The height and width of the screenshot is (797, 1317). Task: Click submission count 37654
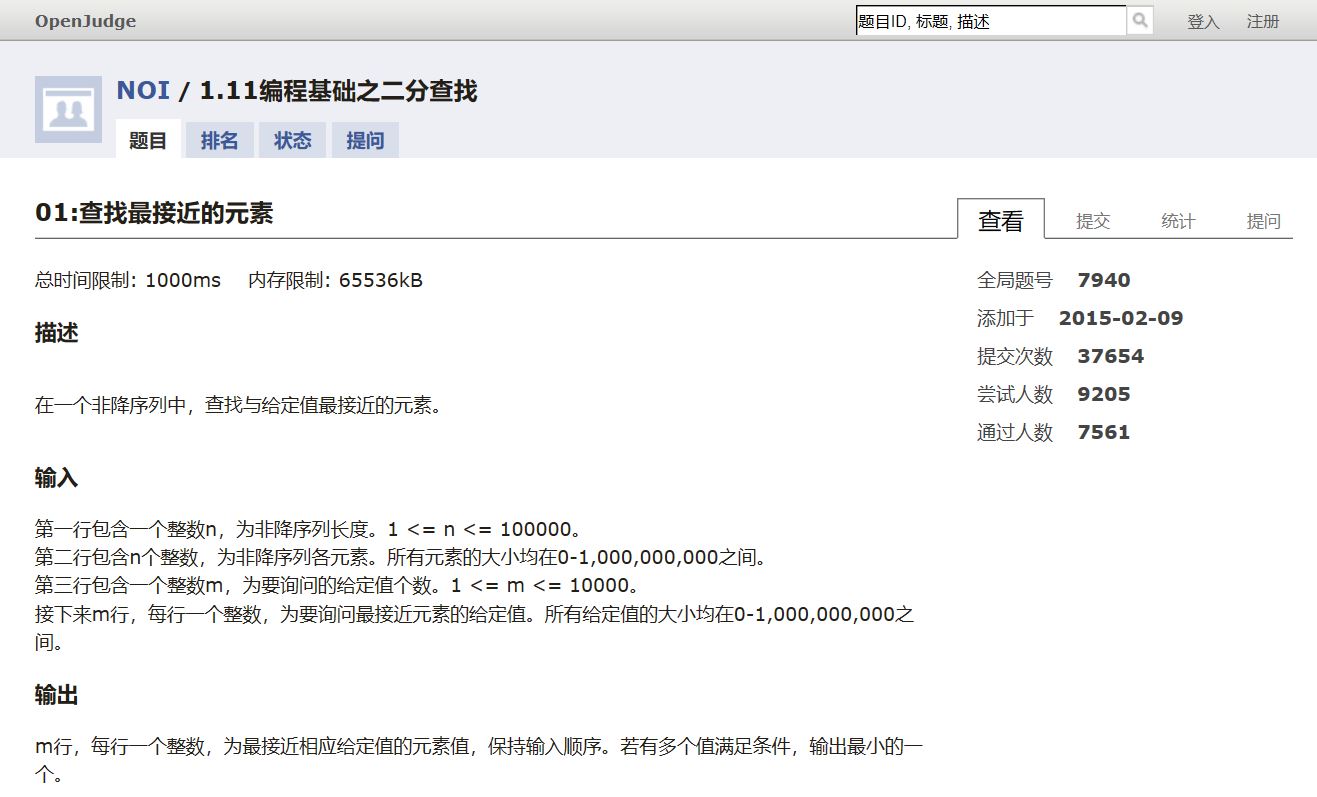1111,357
